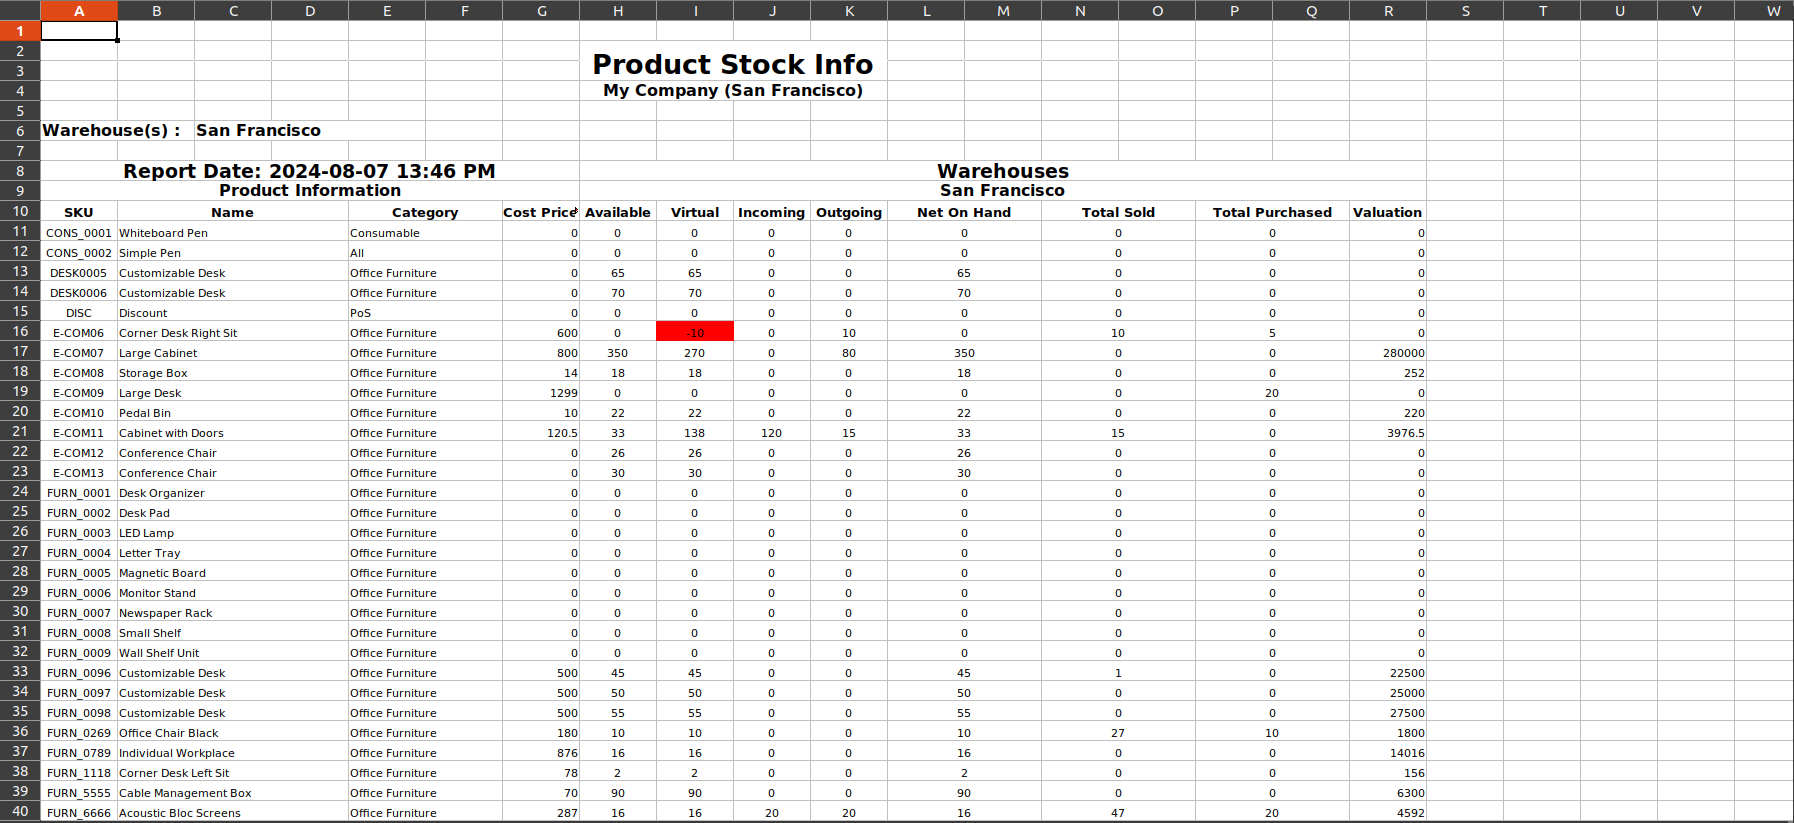Select the 'FURN_0097' SKU cell
Screen dimensions: 1794x823
tap(79, 692)
